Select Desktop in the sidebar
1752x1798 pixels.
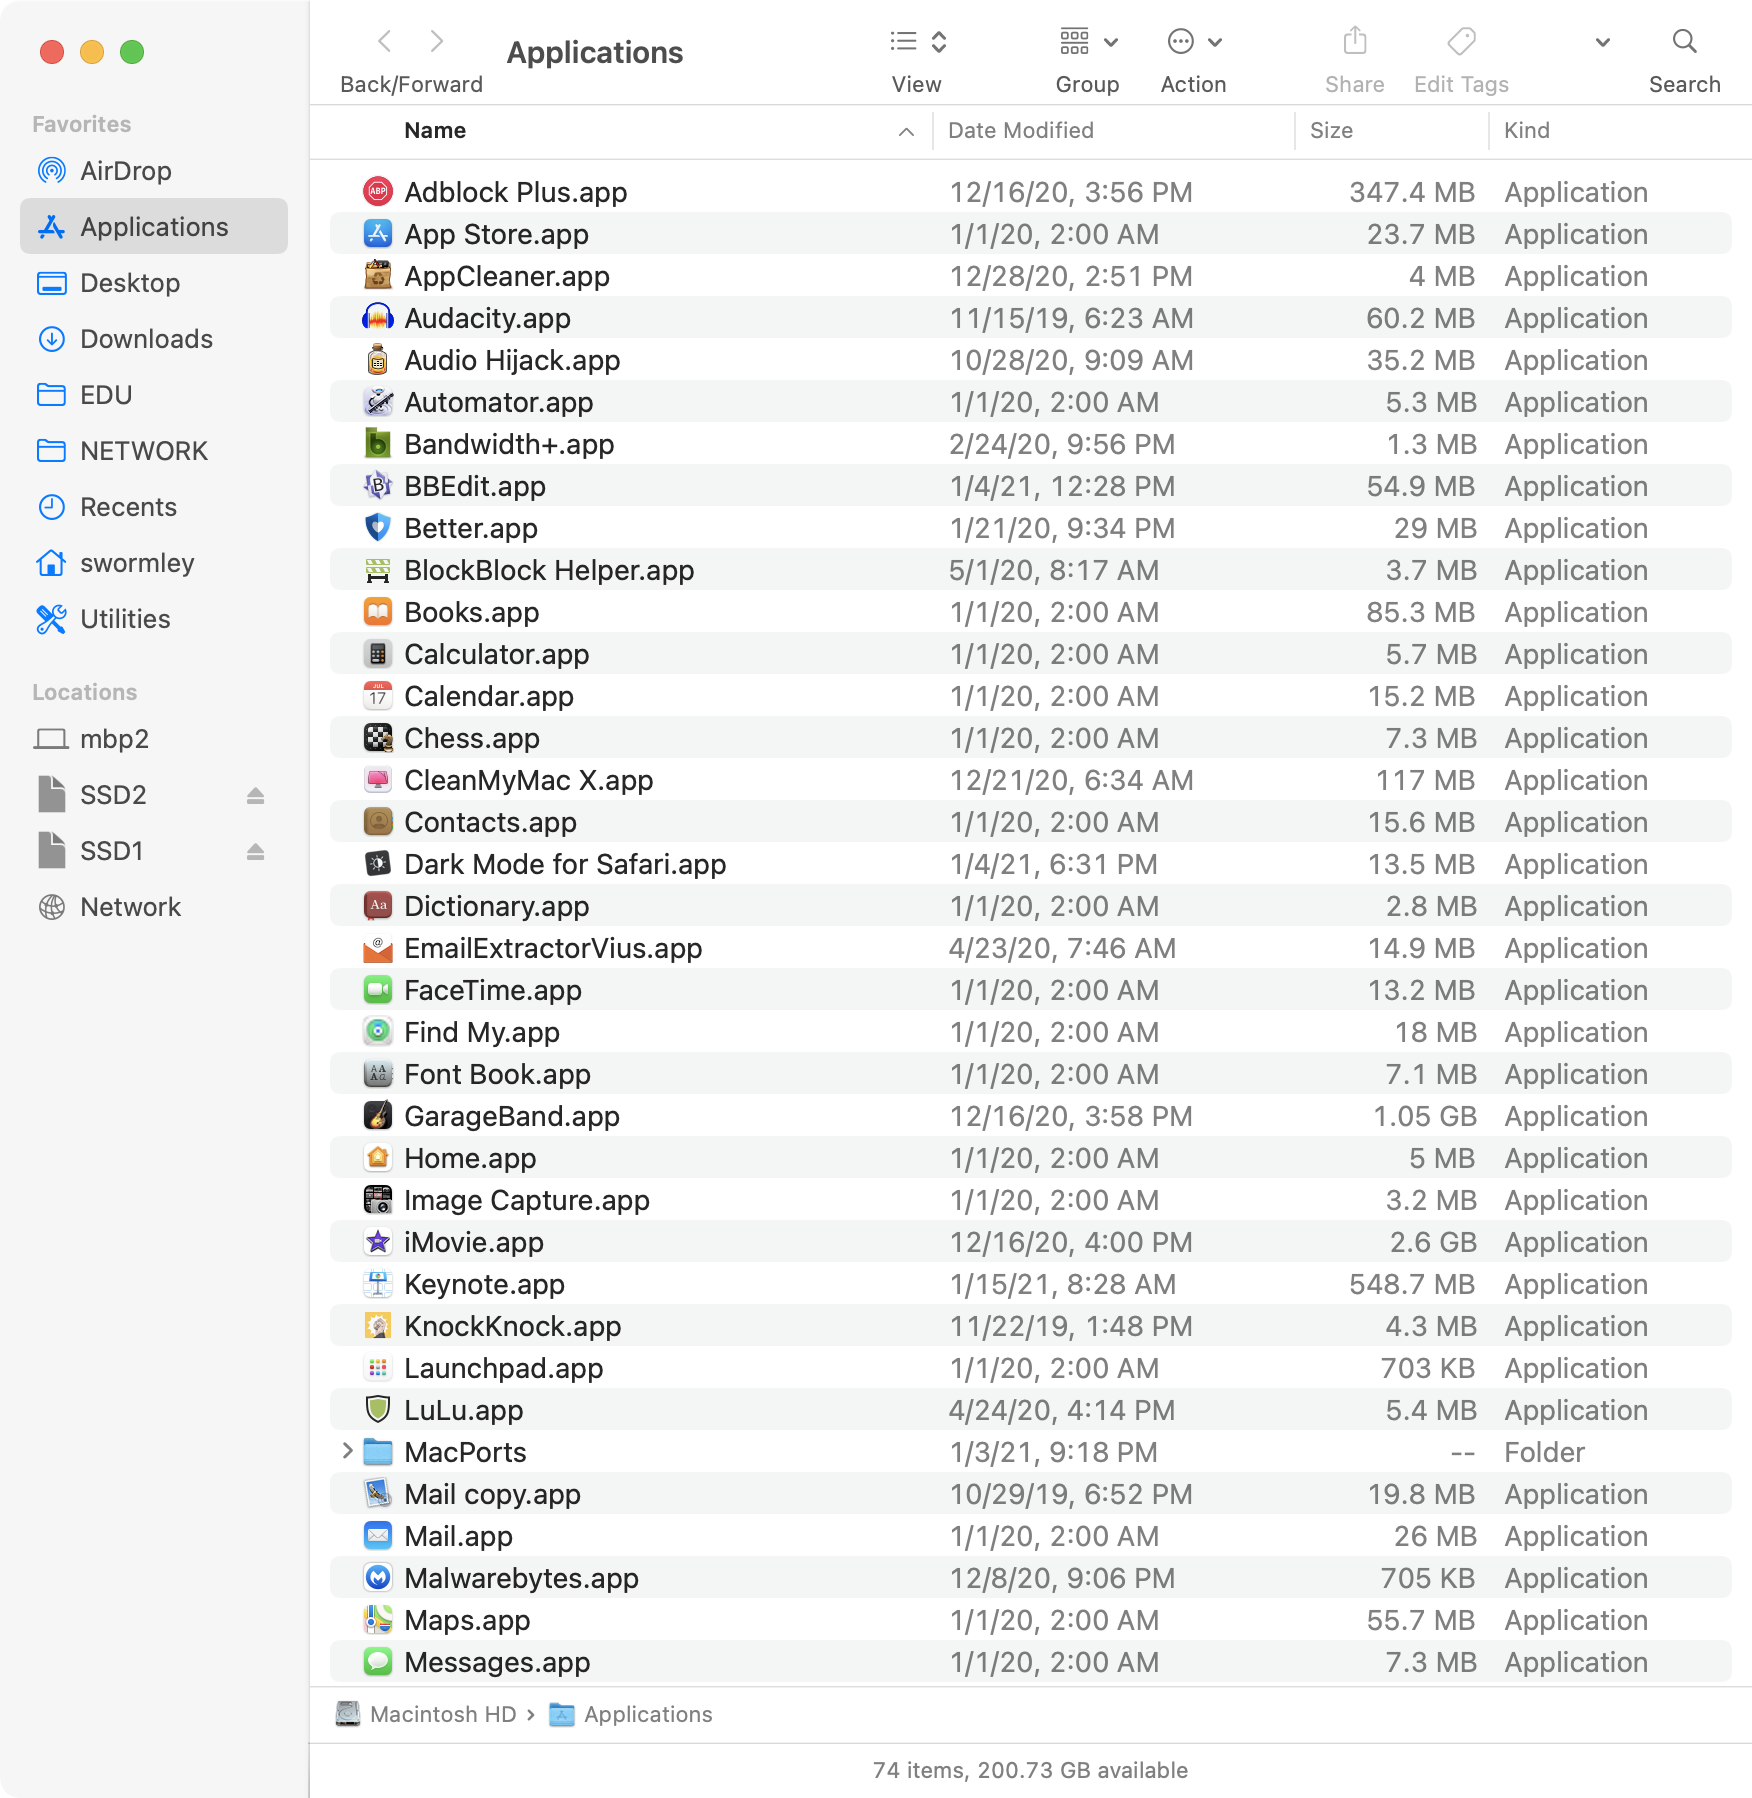(154, 283)
